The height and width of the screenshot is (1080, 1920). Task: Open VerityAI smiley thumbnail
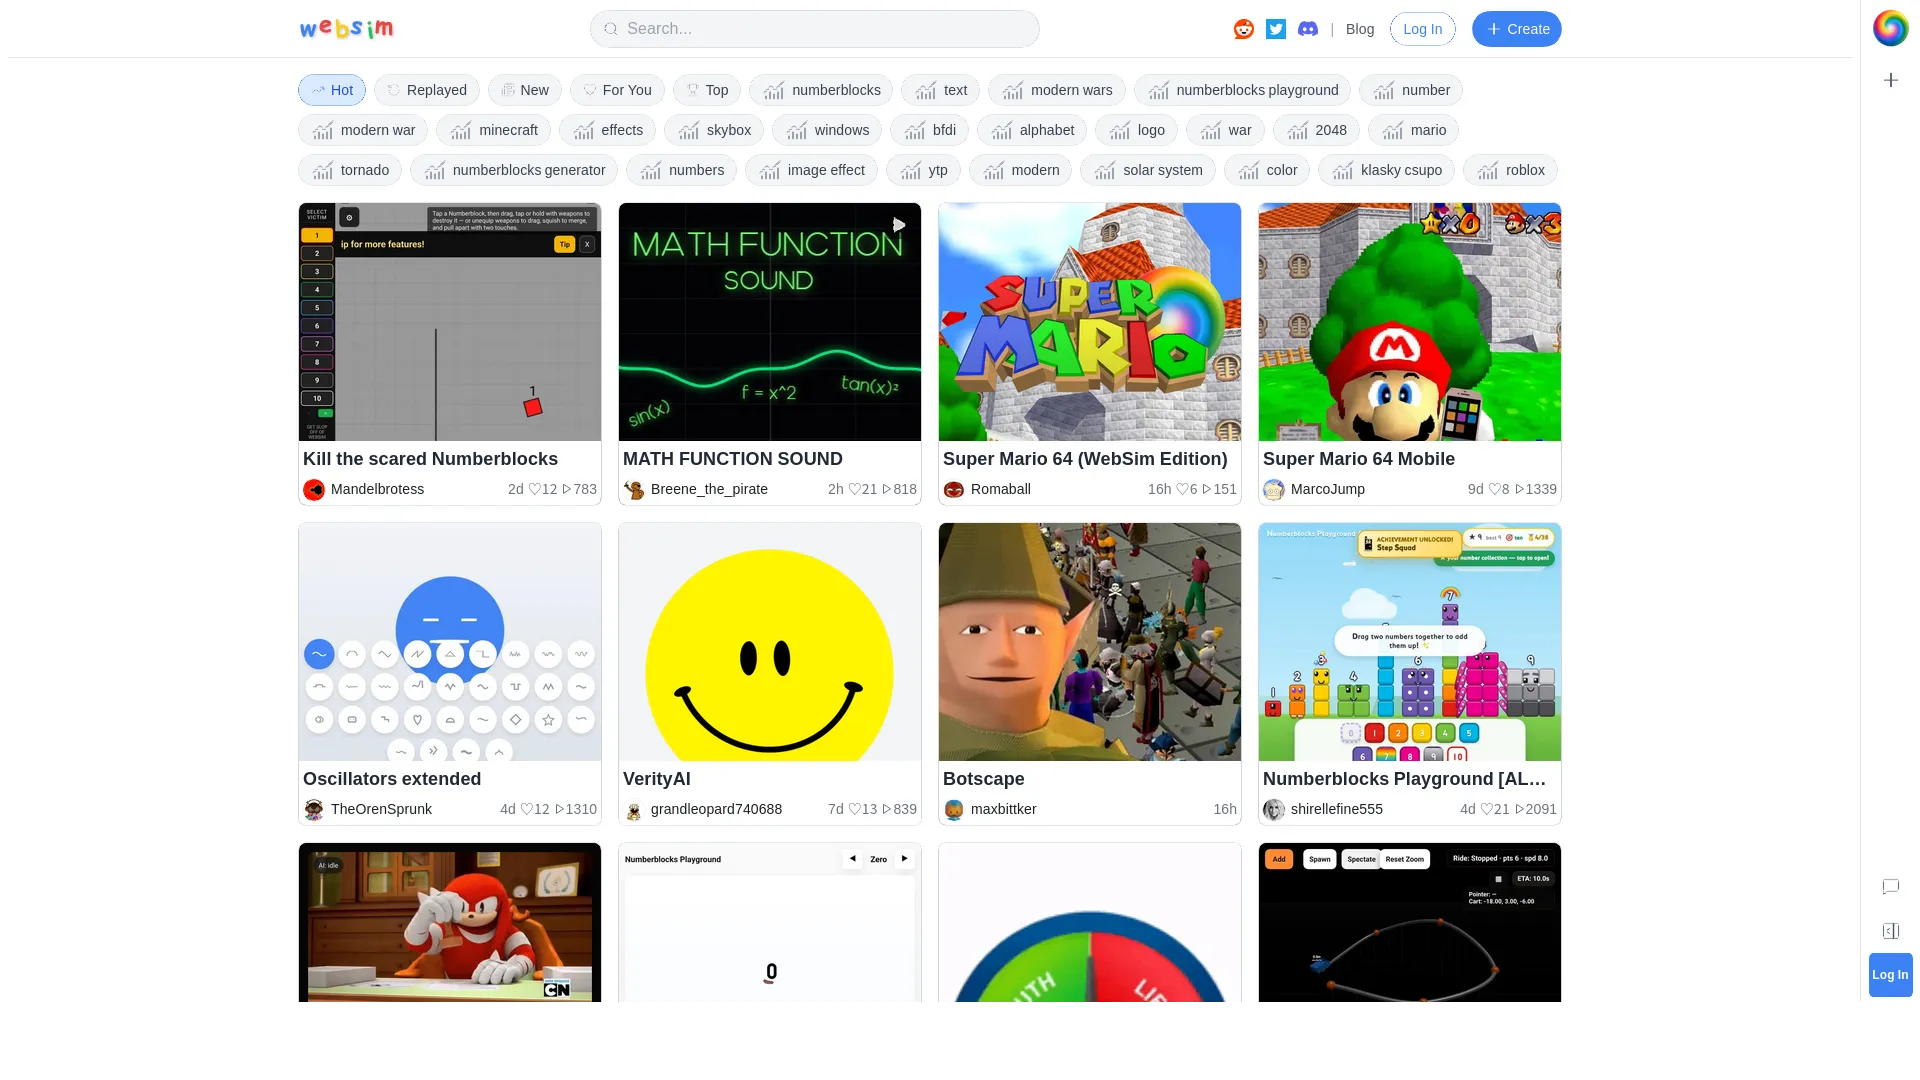click(x=770, y=642)
